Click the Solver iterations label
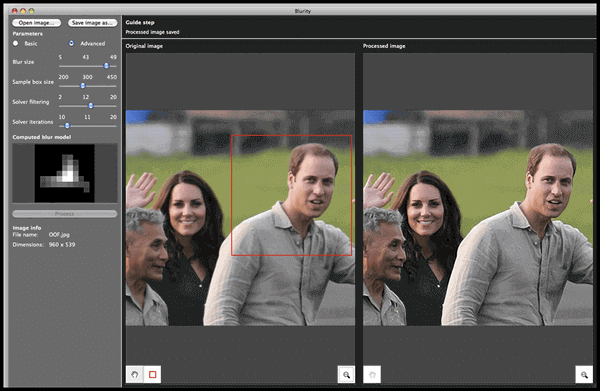600x391 pixels. pyautogui.click(x=33, y=122)
